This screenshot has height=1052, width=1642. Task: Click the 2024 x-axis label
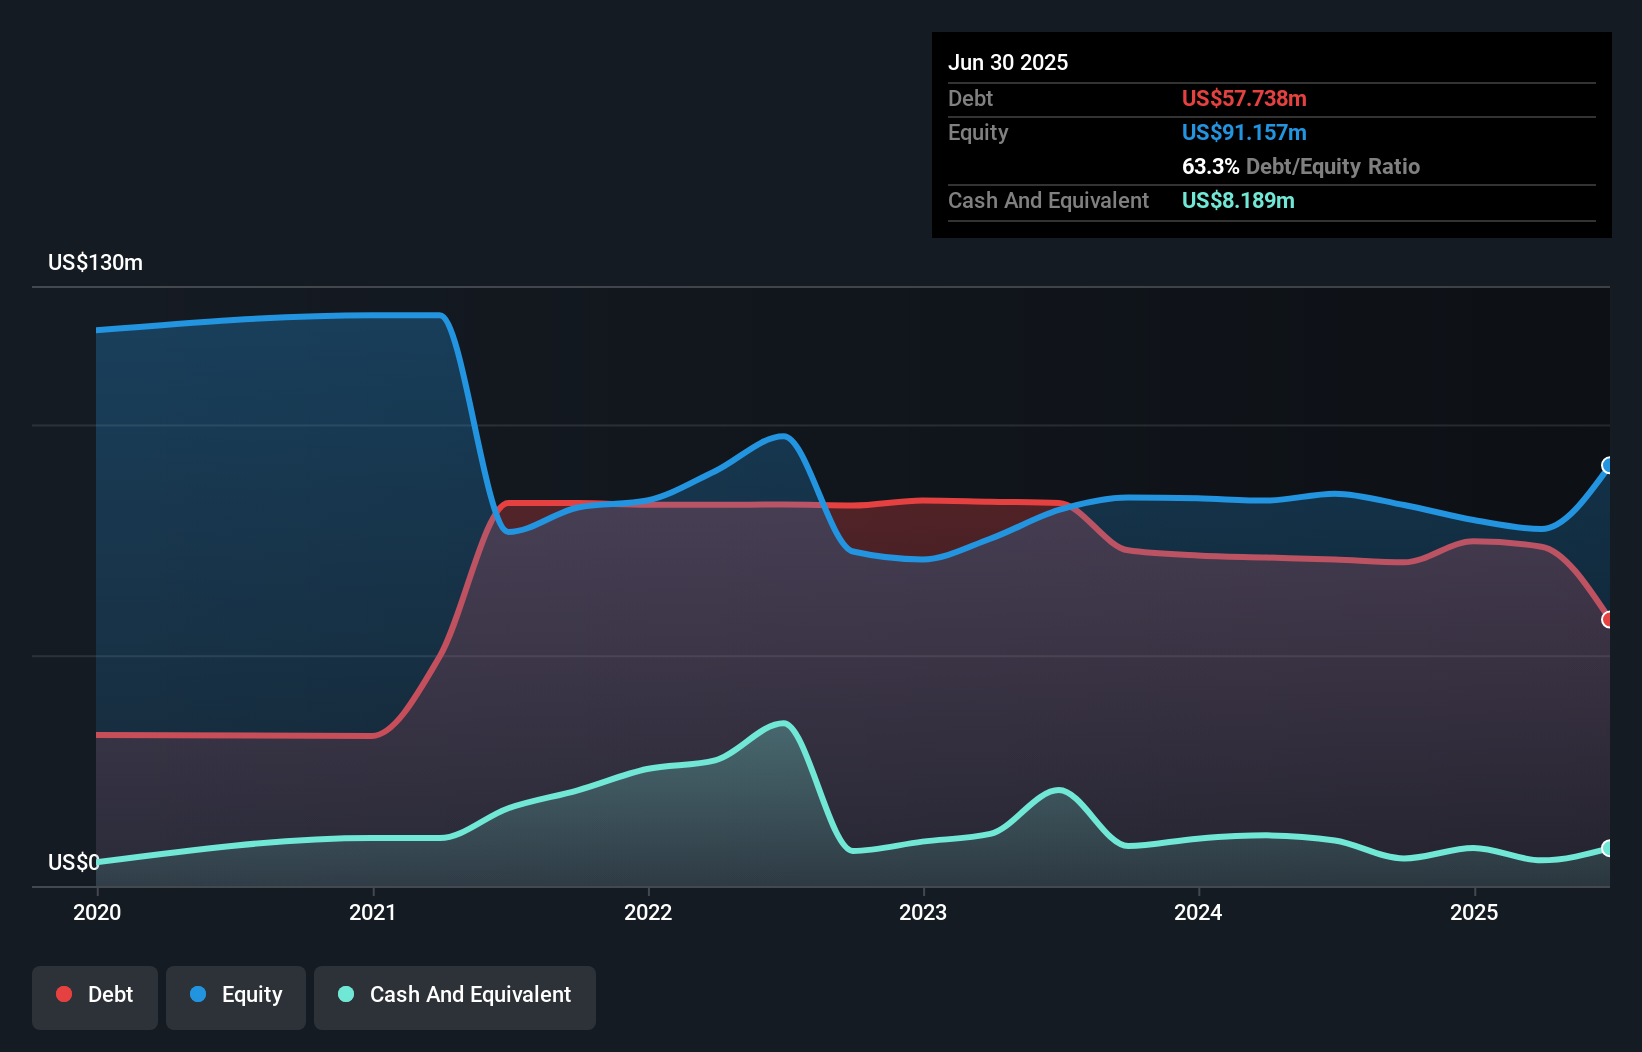(x=1198, y=912)
